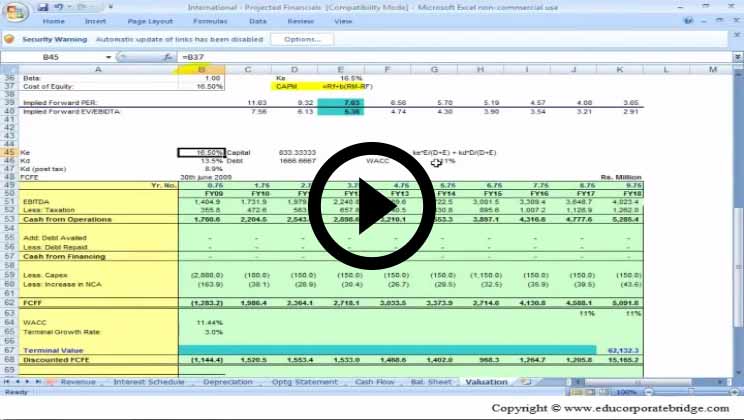
Task: Select the Valuation sheet tab
Action: [486, 382]
